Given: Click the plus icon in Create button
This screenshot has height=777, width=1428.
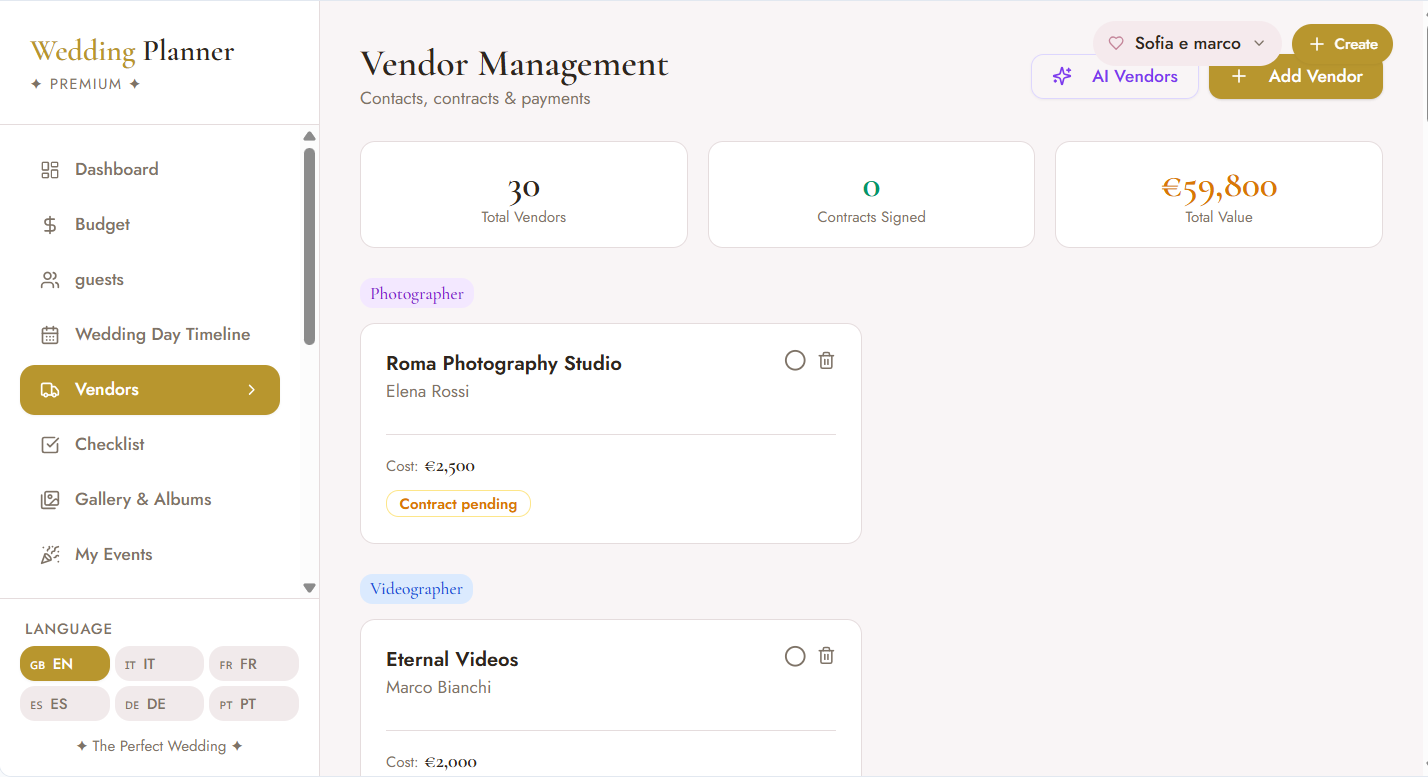Looking at the screenshot, I should 1317,44.
